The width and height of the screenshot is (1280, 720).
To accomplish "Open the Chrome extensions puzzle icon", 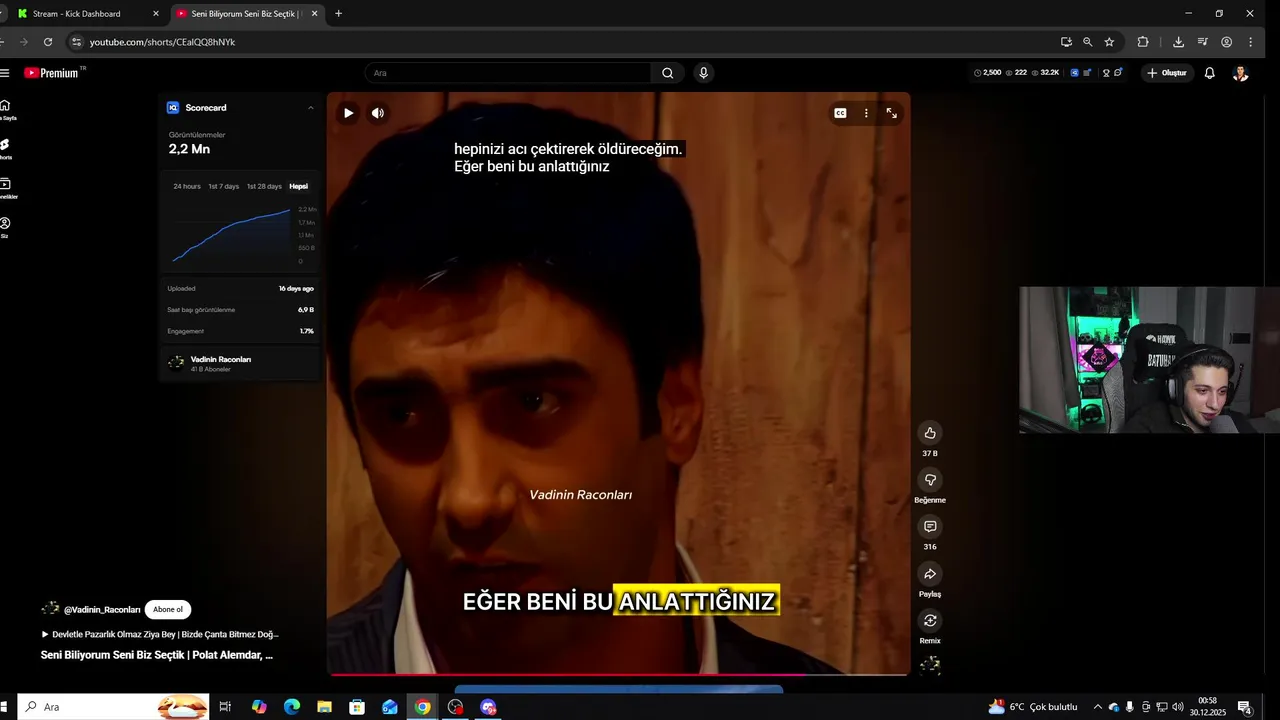I will [x=1143, y=42].
